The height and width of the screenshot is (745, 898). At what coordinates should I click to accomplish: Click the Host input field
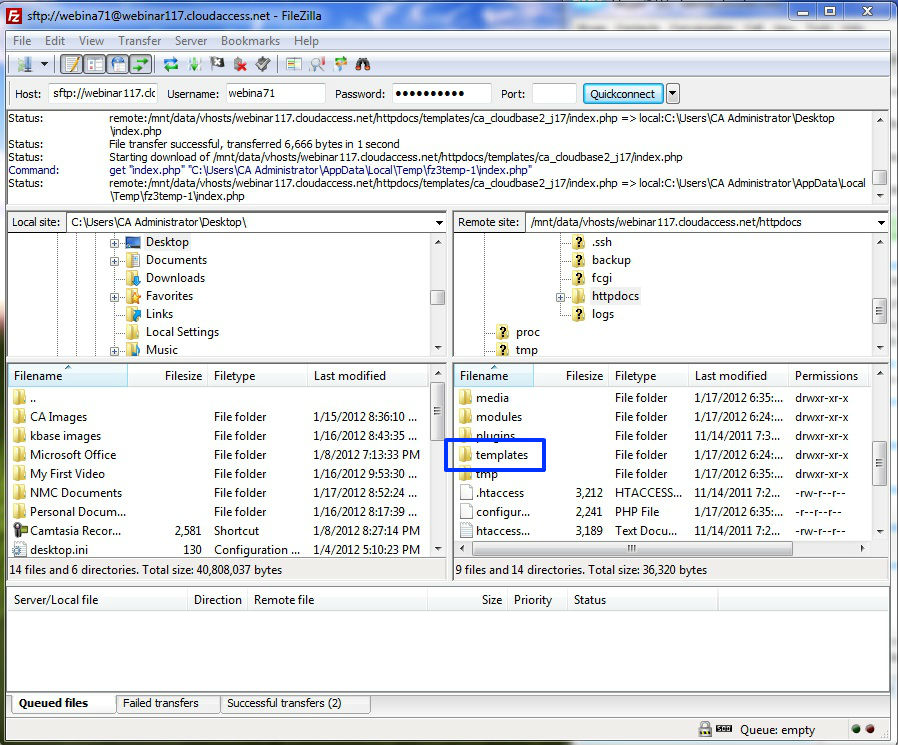[x=105, y=93]
